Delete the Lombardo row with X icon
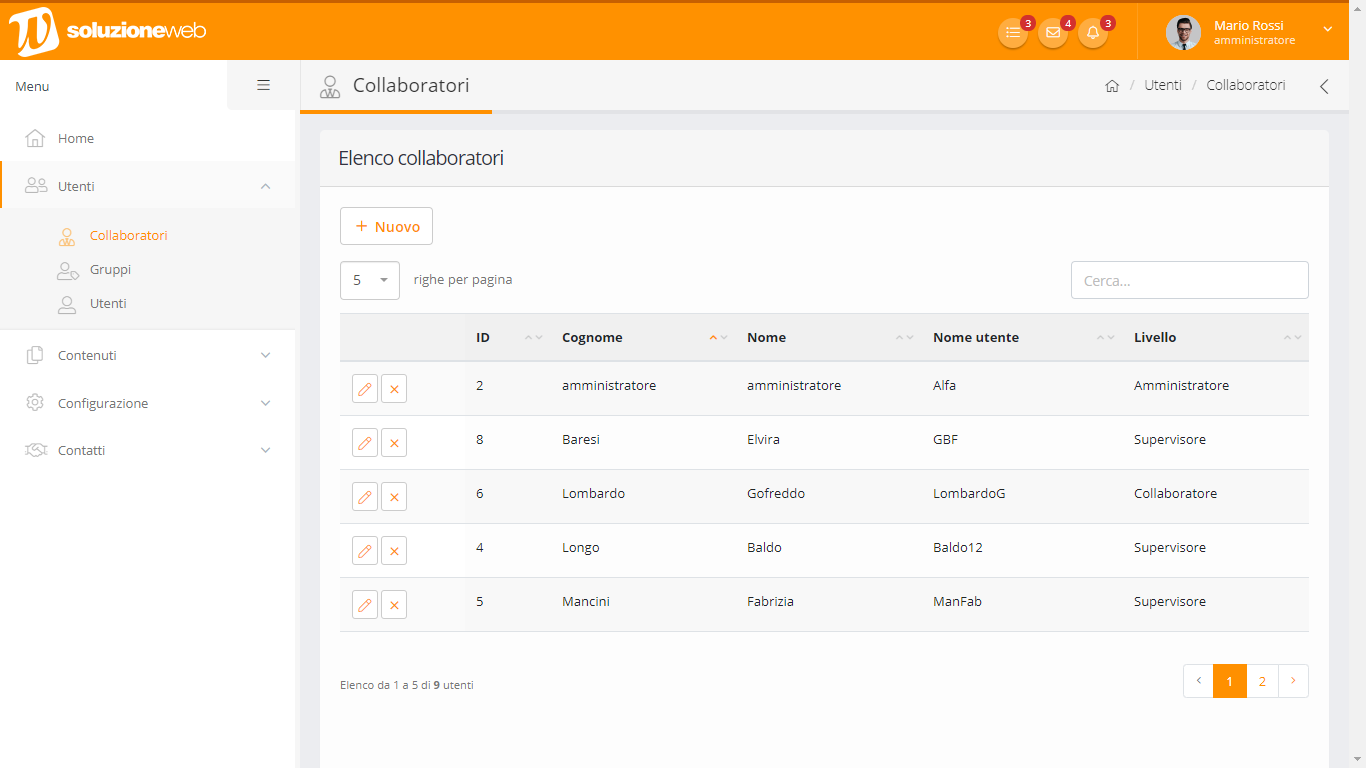The image size is (1366, 768). [x=394, y=496]
